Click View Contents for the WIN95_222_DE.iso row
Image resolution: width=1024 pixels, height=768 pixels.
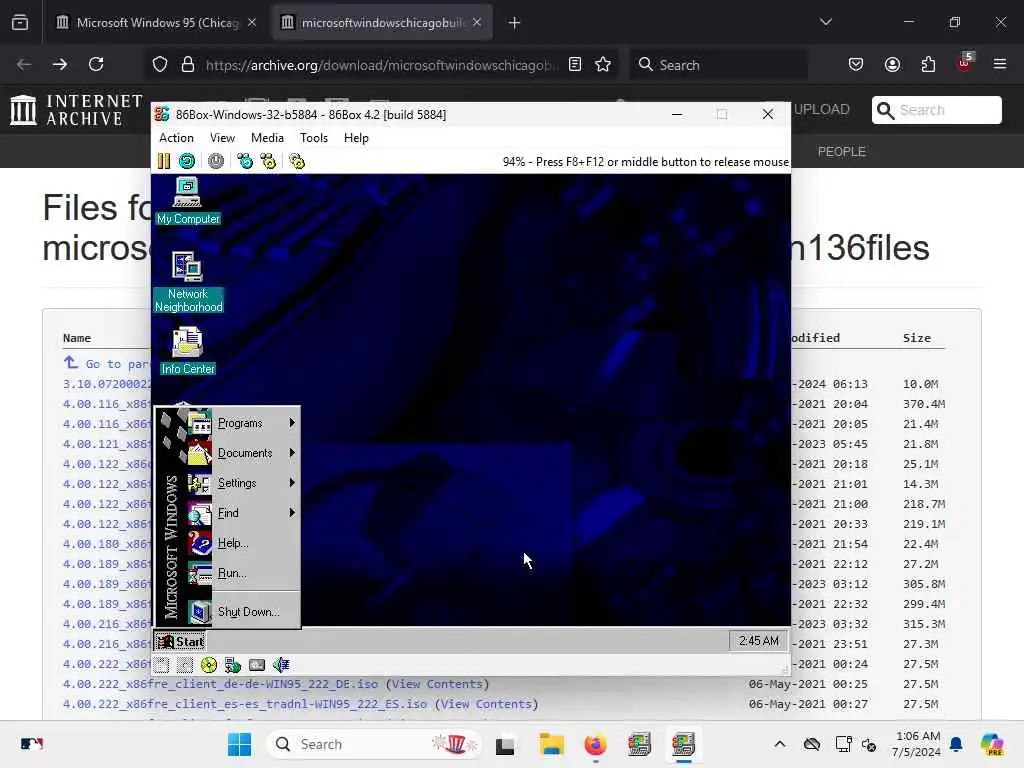click(438, 684)
